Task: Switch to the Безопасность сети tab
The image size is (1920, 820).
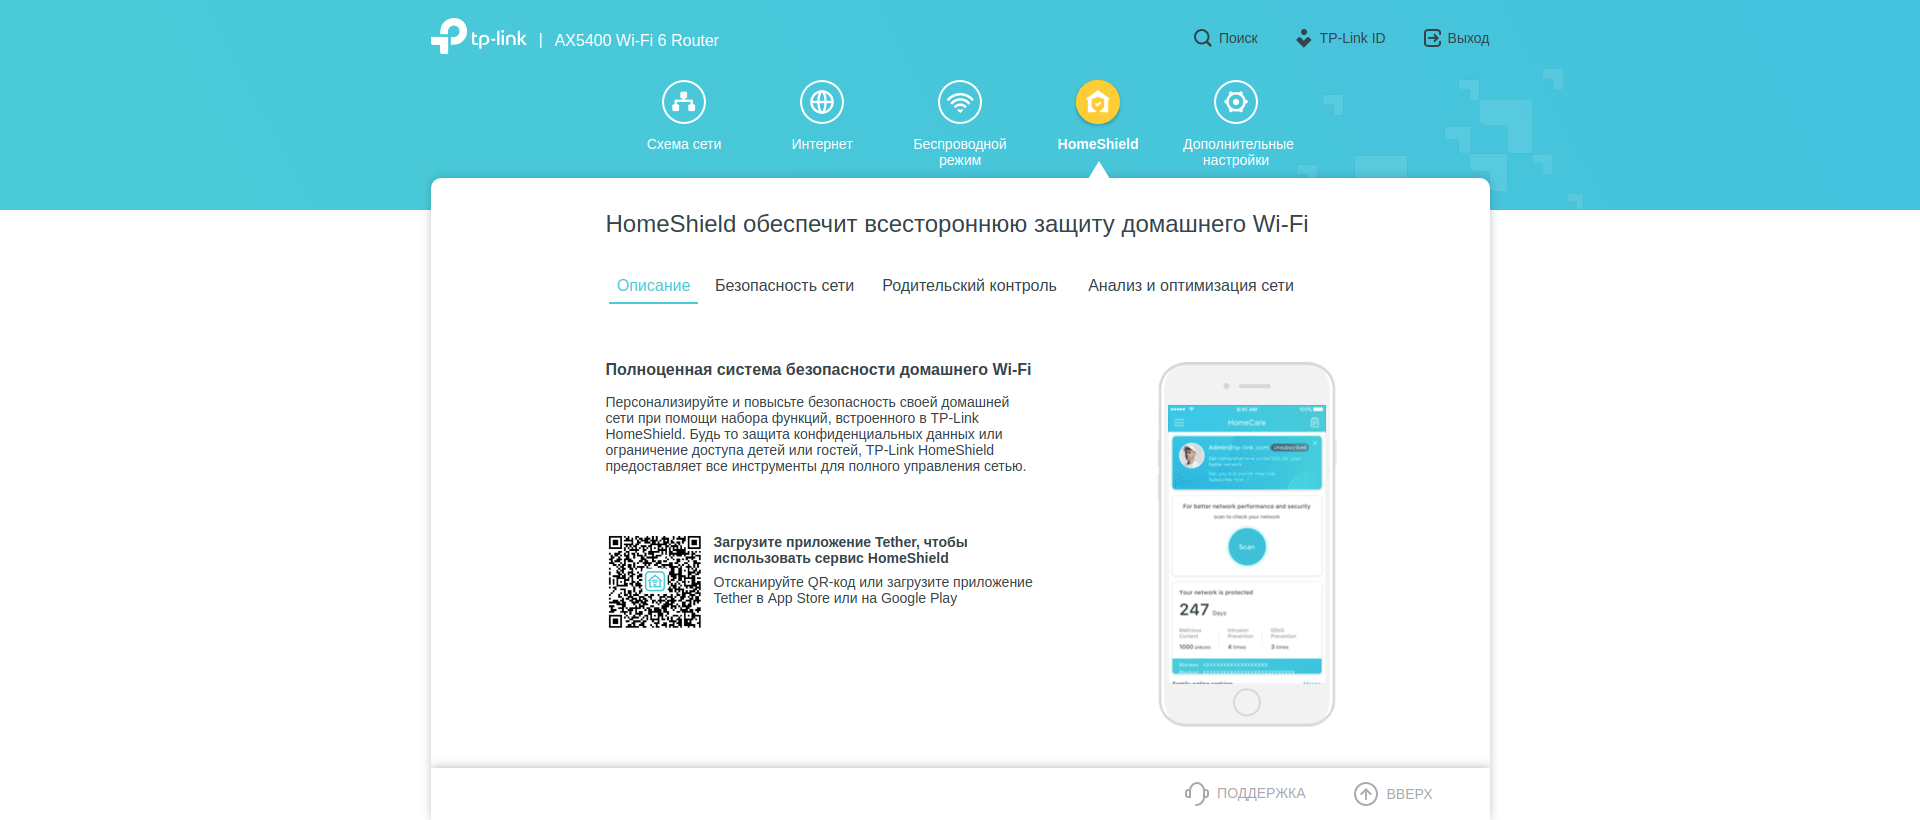Action: (x=784, y=286)
